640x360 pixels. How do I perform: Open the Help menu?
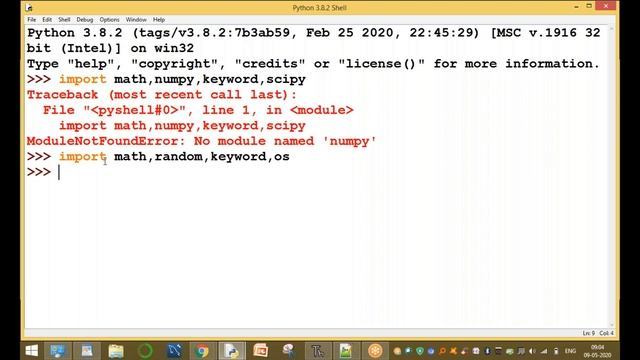(x=159, y=20)
